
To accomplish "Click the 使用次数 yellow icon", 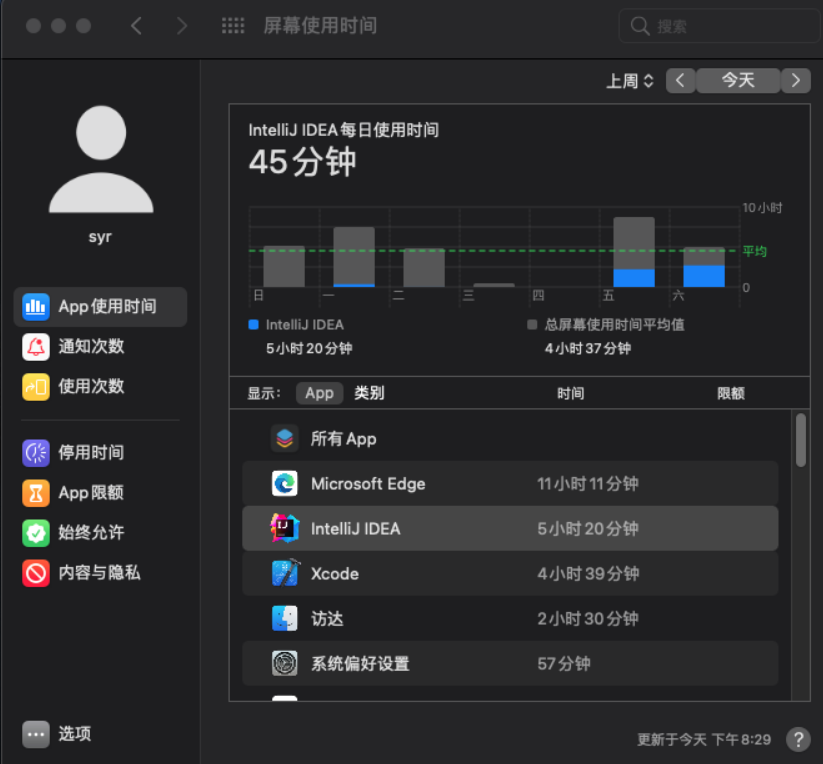I will click(36, 387).
